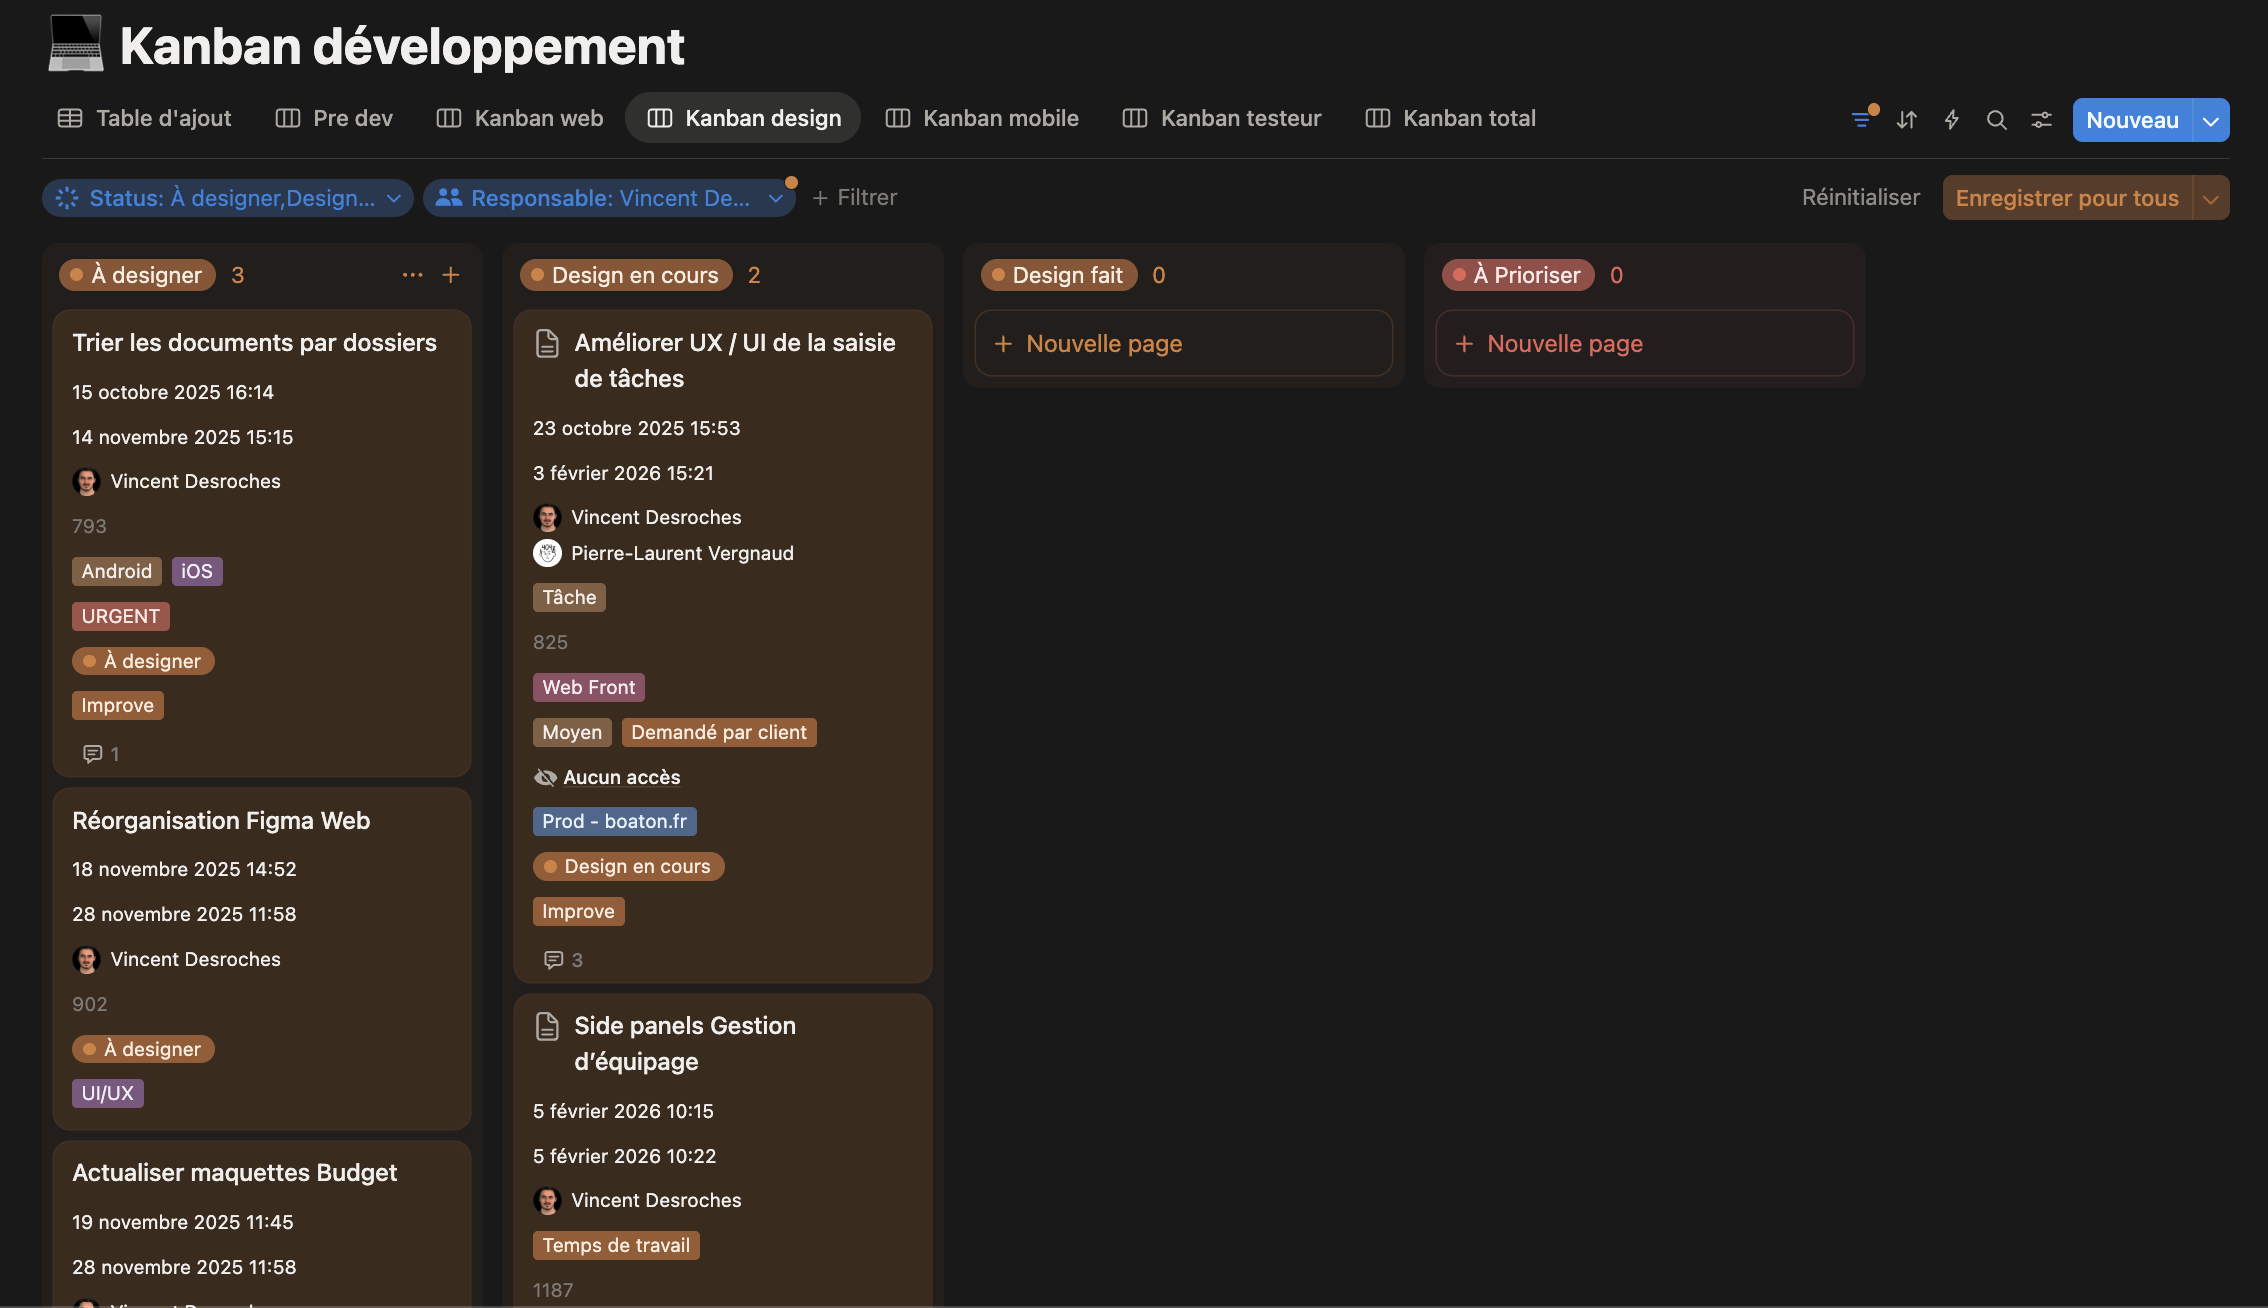Open search with the magnifier icon
This screenshot has height=1308, width=2268.
[x=1996, y=119]
